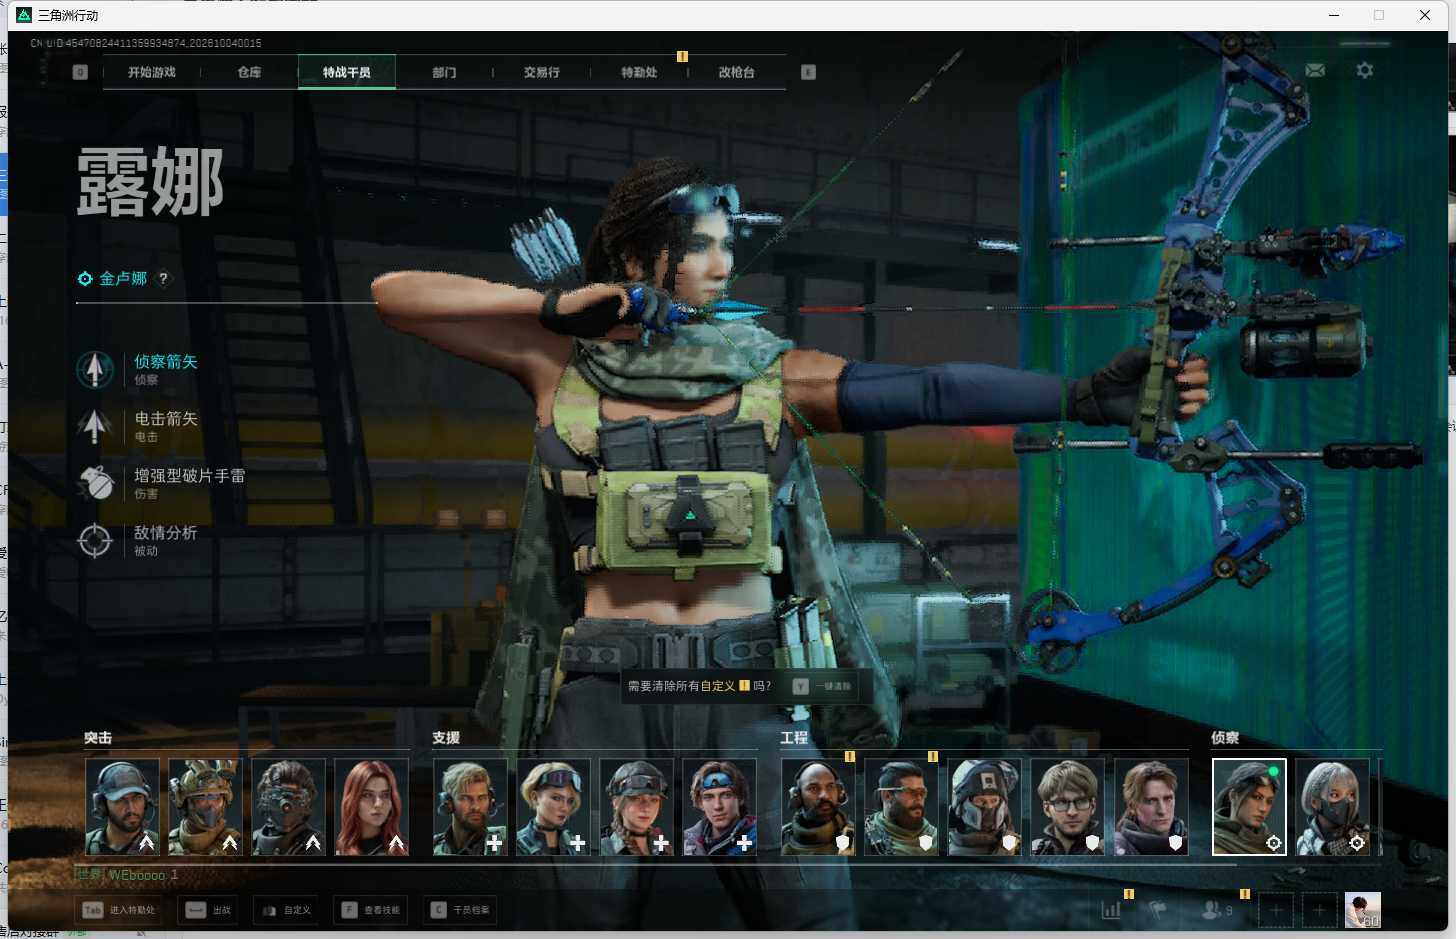Screen dimensions: 1456x939
Task: Click the second empty squad slot plus
Action: (1319, 910)
